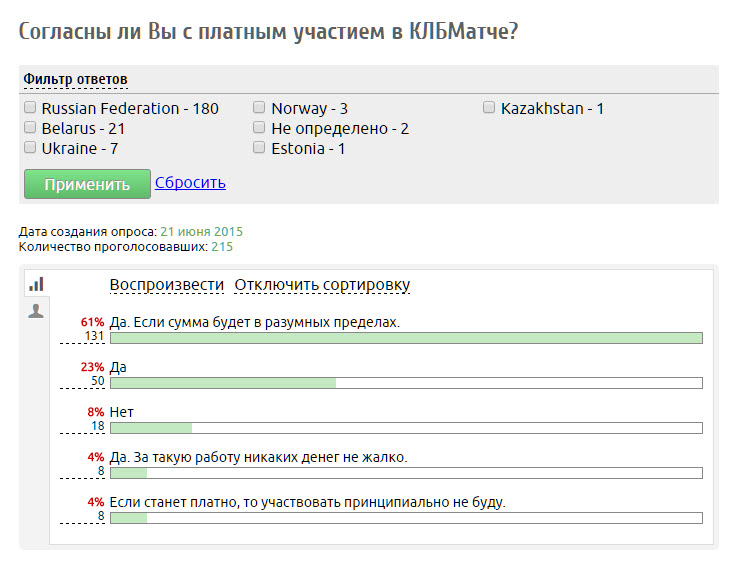Click the 61% result progress bar
The height and width of the screenshot is (570, 738).
tap(407, 338)
